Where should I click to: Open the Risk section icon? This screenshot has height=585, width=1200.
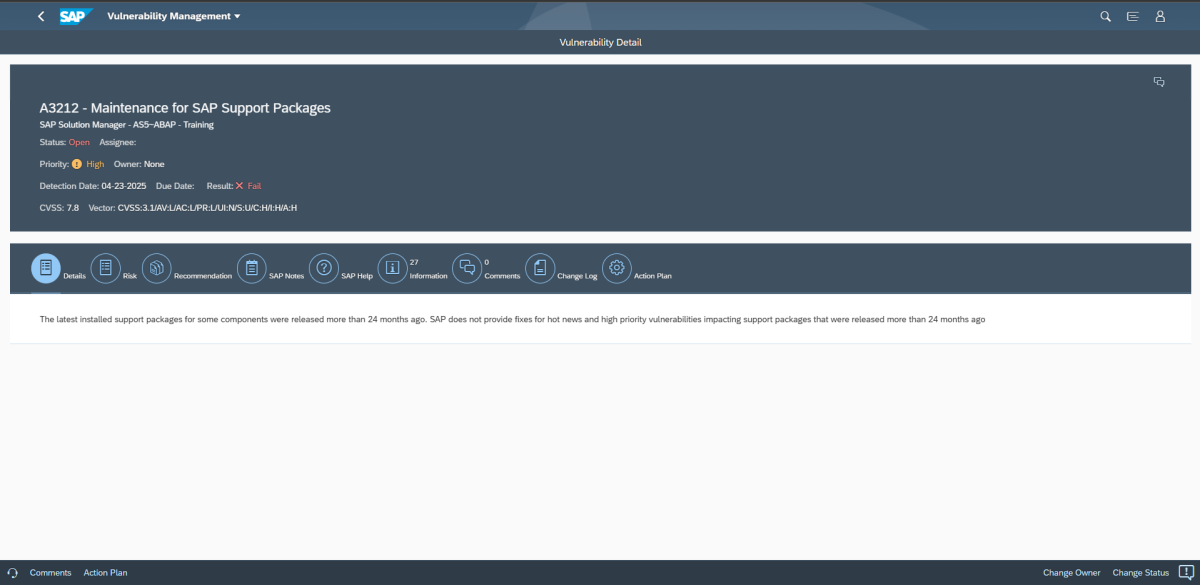click(106, 268)
